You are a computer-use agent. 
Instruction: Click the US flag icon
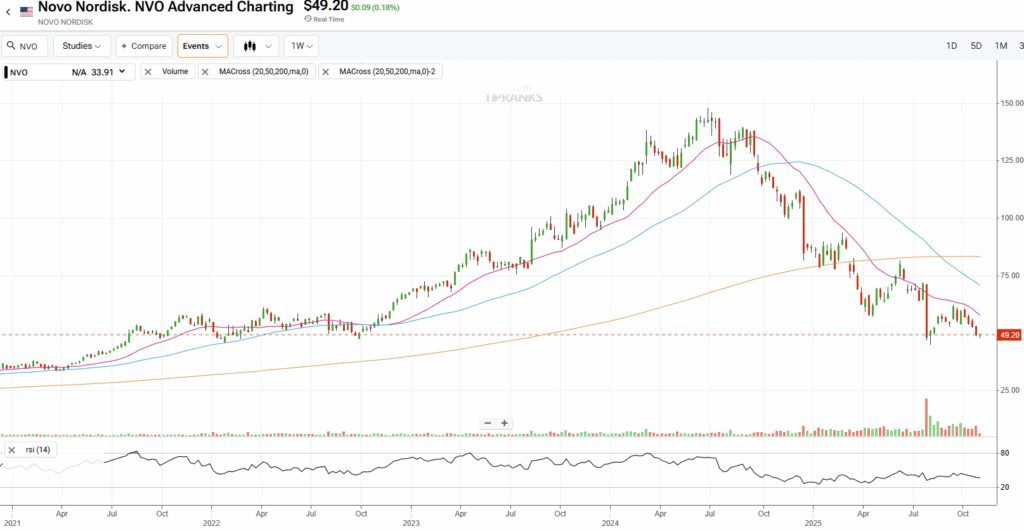coord(27,10)
